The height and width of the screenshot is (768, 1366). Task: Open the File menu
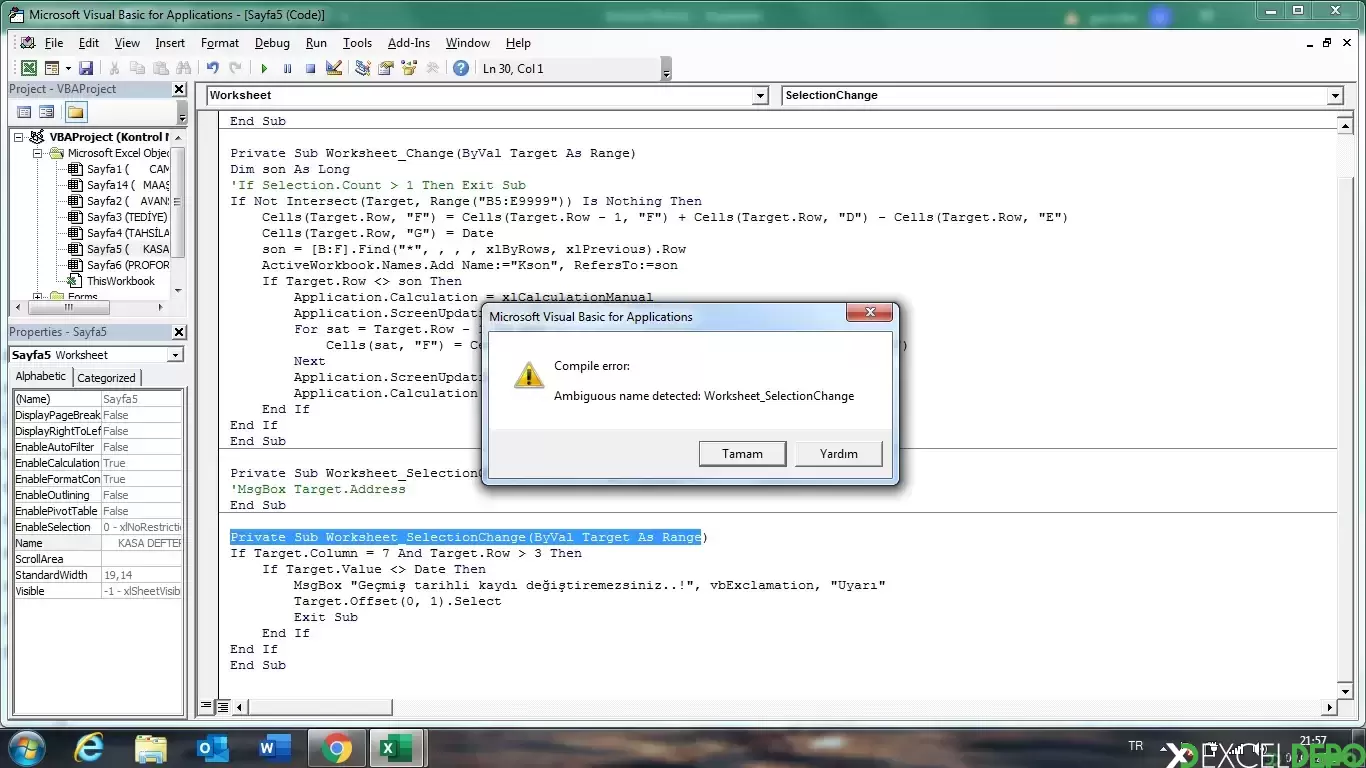coord(54,43)
